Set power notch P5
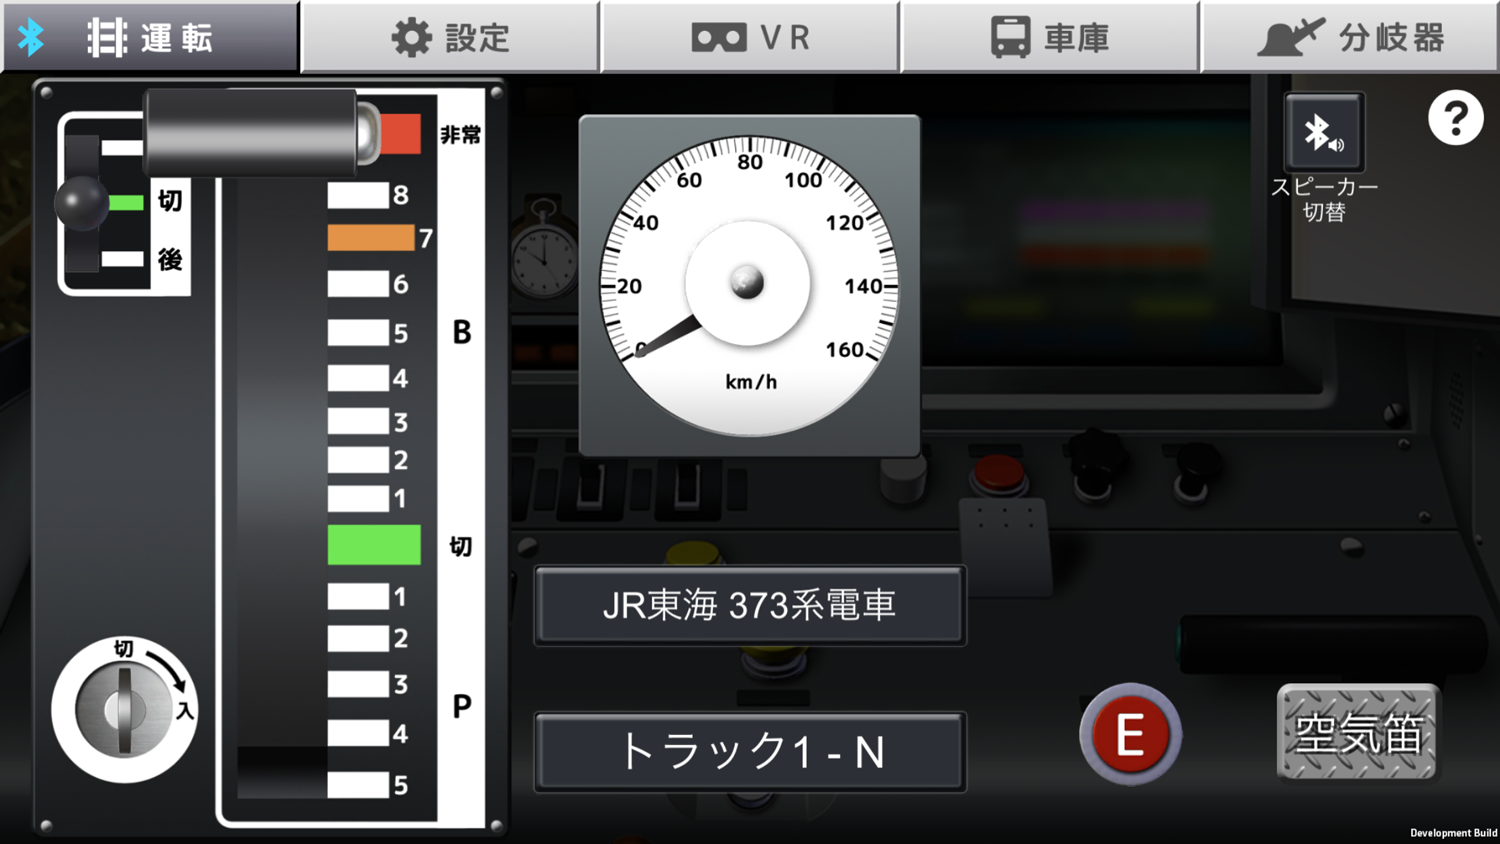1500x844 pixels. click(x=358, y=785)
